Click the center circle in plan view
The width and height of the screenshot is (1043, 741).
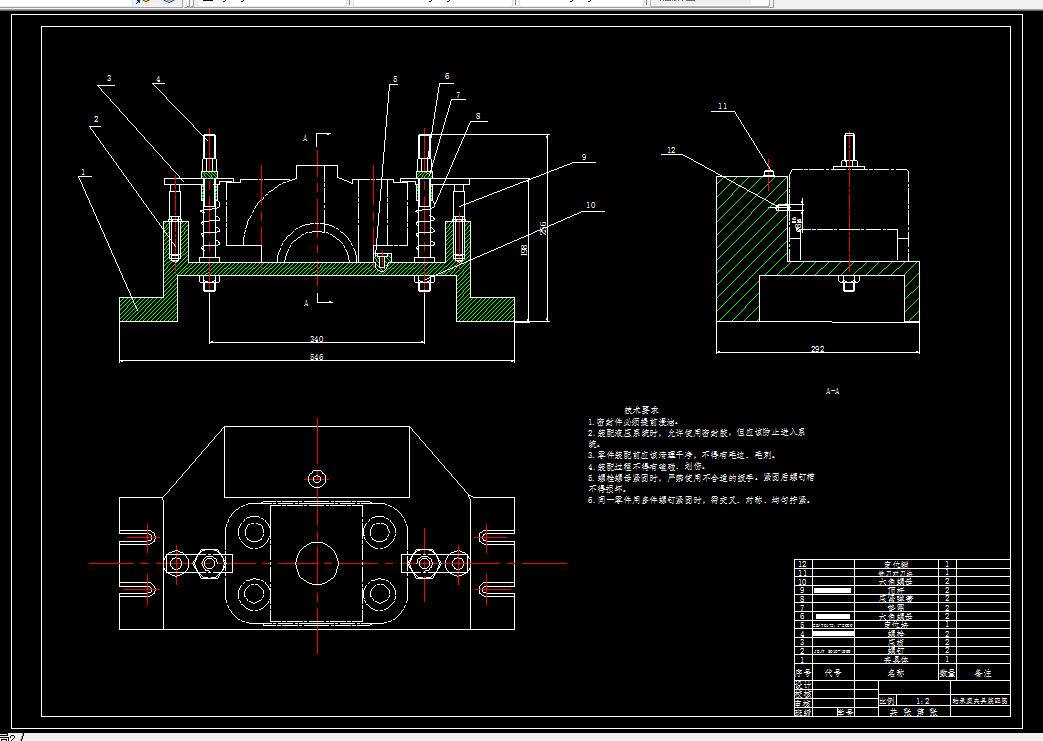317,563
